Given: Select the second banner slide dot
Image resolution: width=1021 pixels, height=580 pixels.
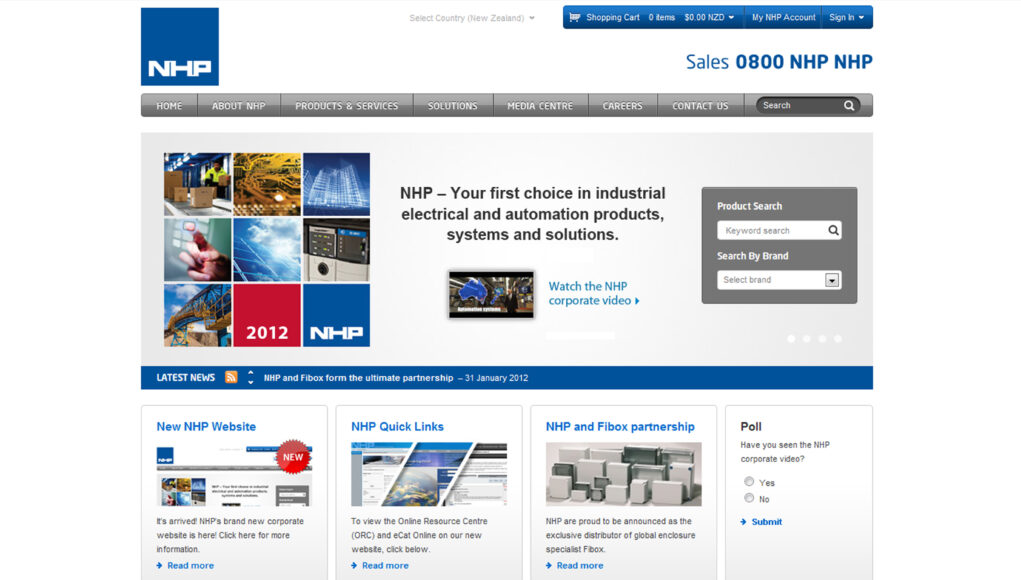Looking at the screenshot, I should coord(807,338).
